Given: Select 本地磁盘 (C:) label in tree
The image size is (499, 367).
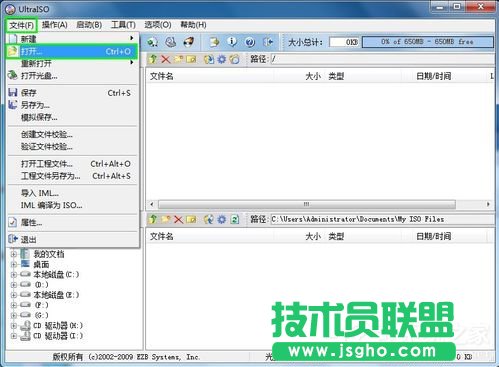Looking at the screenshot, I should point(56,275).
